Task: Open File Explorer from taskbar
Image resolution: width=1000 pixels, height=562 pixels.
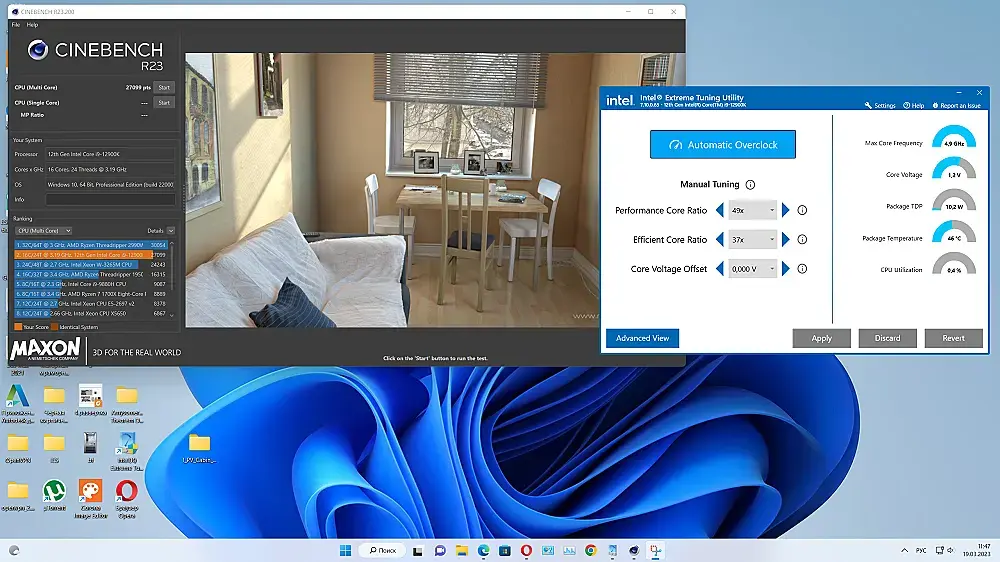Action: (462, 551)
